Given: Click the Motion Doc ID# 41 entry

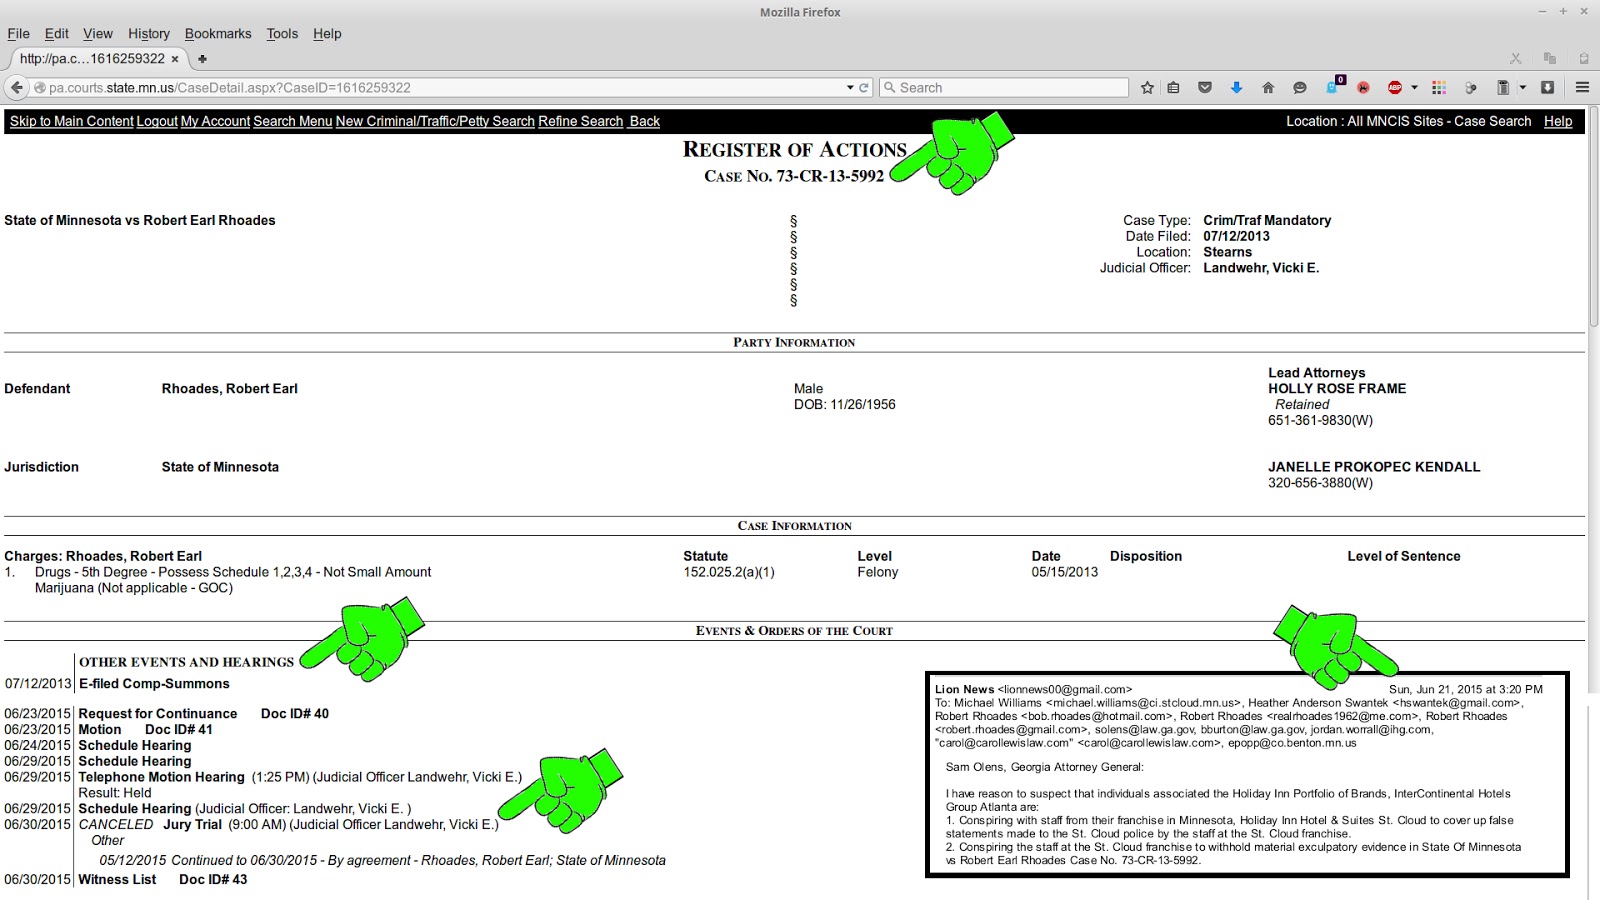Looking at the screenshot, I should click(146, 730).
